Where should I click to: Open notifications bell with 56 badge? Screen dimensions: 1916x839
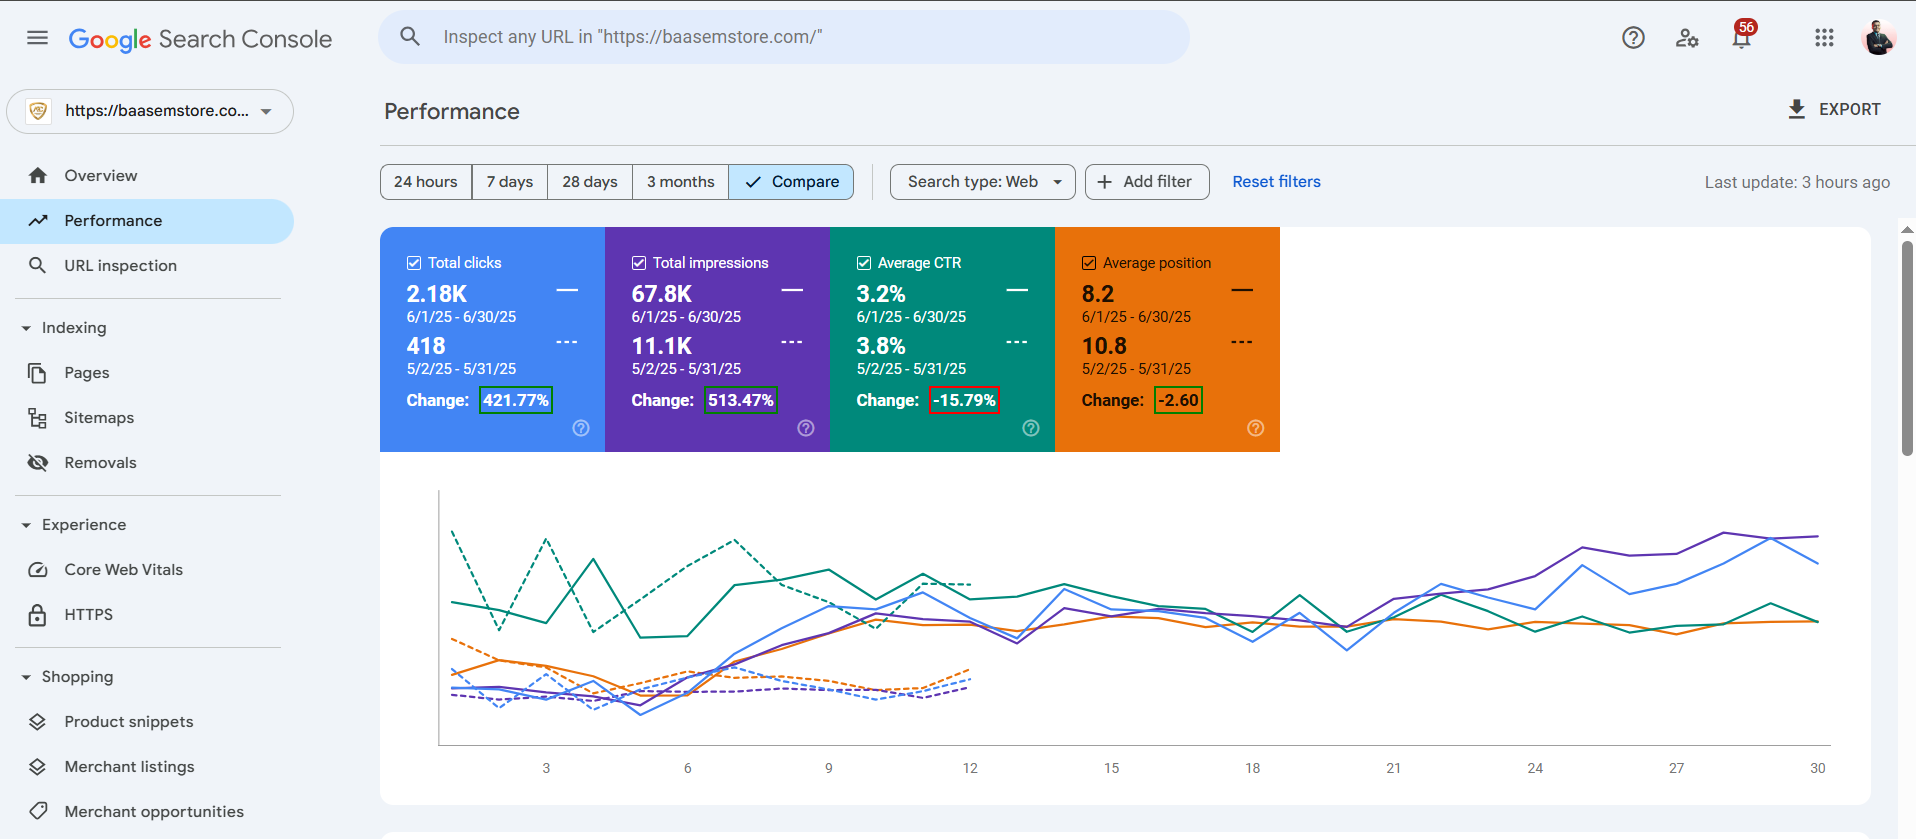1742,36
